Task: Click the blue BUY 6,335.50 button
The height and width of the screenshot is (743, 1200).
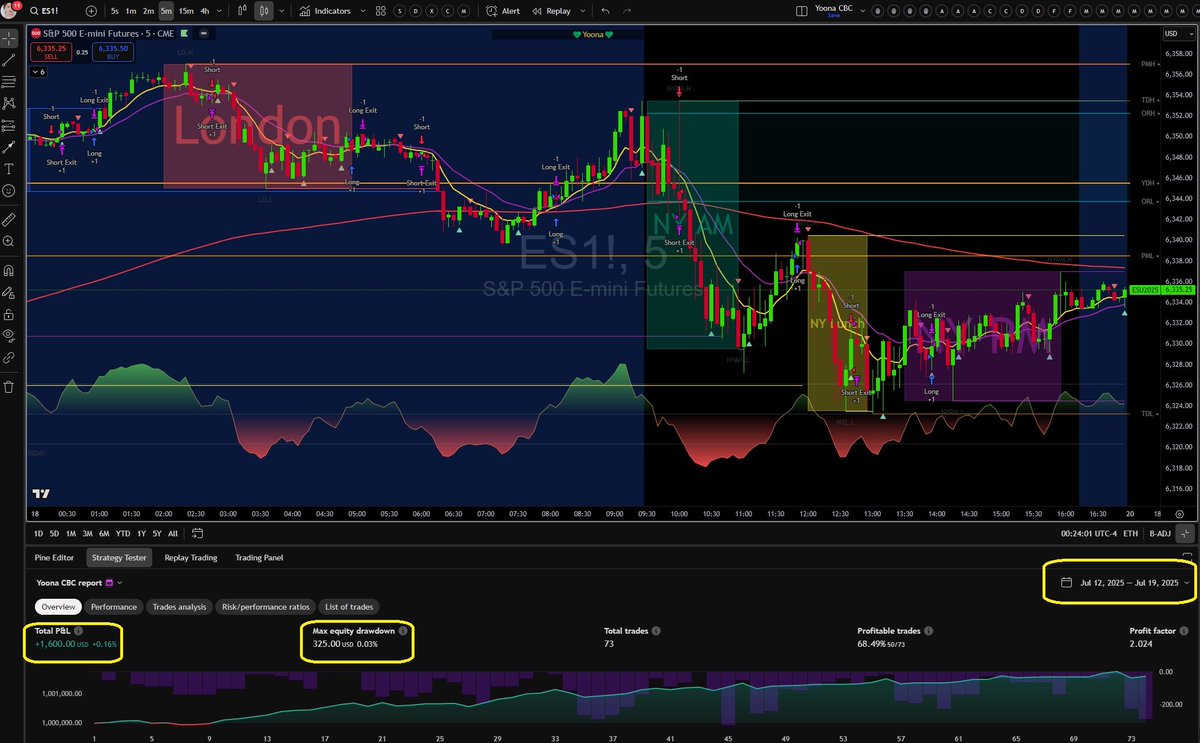Action: pos(112,52)
